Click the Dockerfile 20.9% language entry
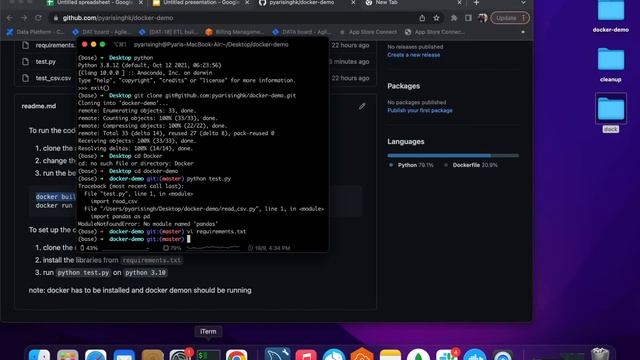Screen dimensions: 640x360 [x=471, y=165]
